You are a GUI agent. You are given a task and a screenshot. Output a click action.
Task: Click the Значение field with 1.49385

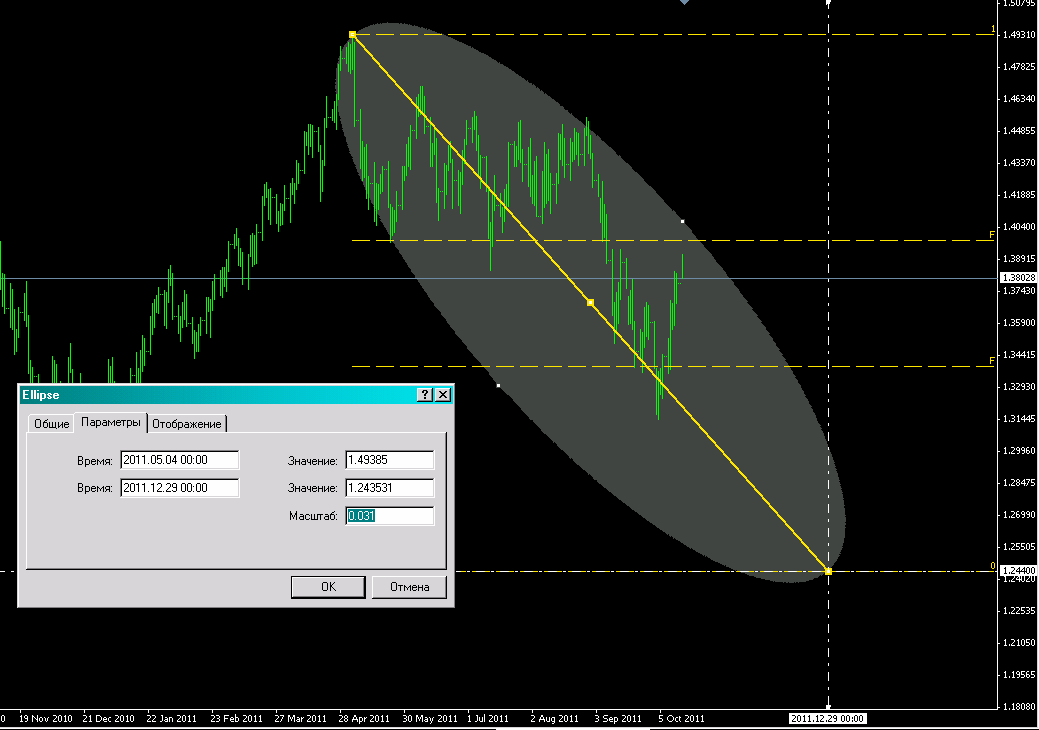(389, 460)
